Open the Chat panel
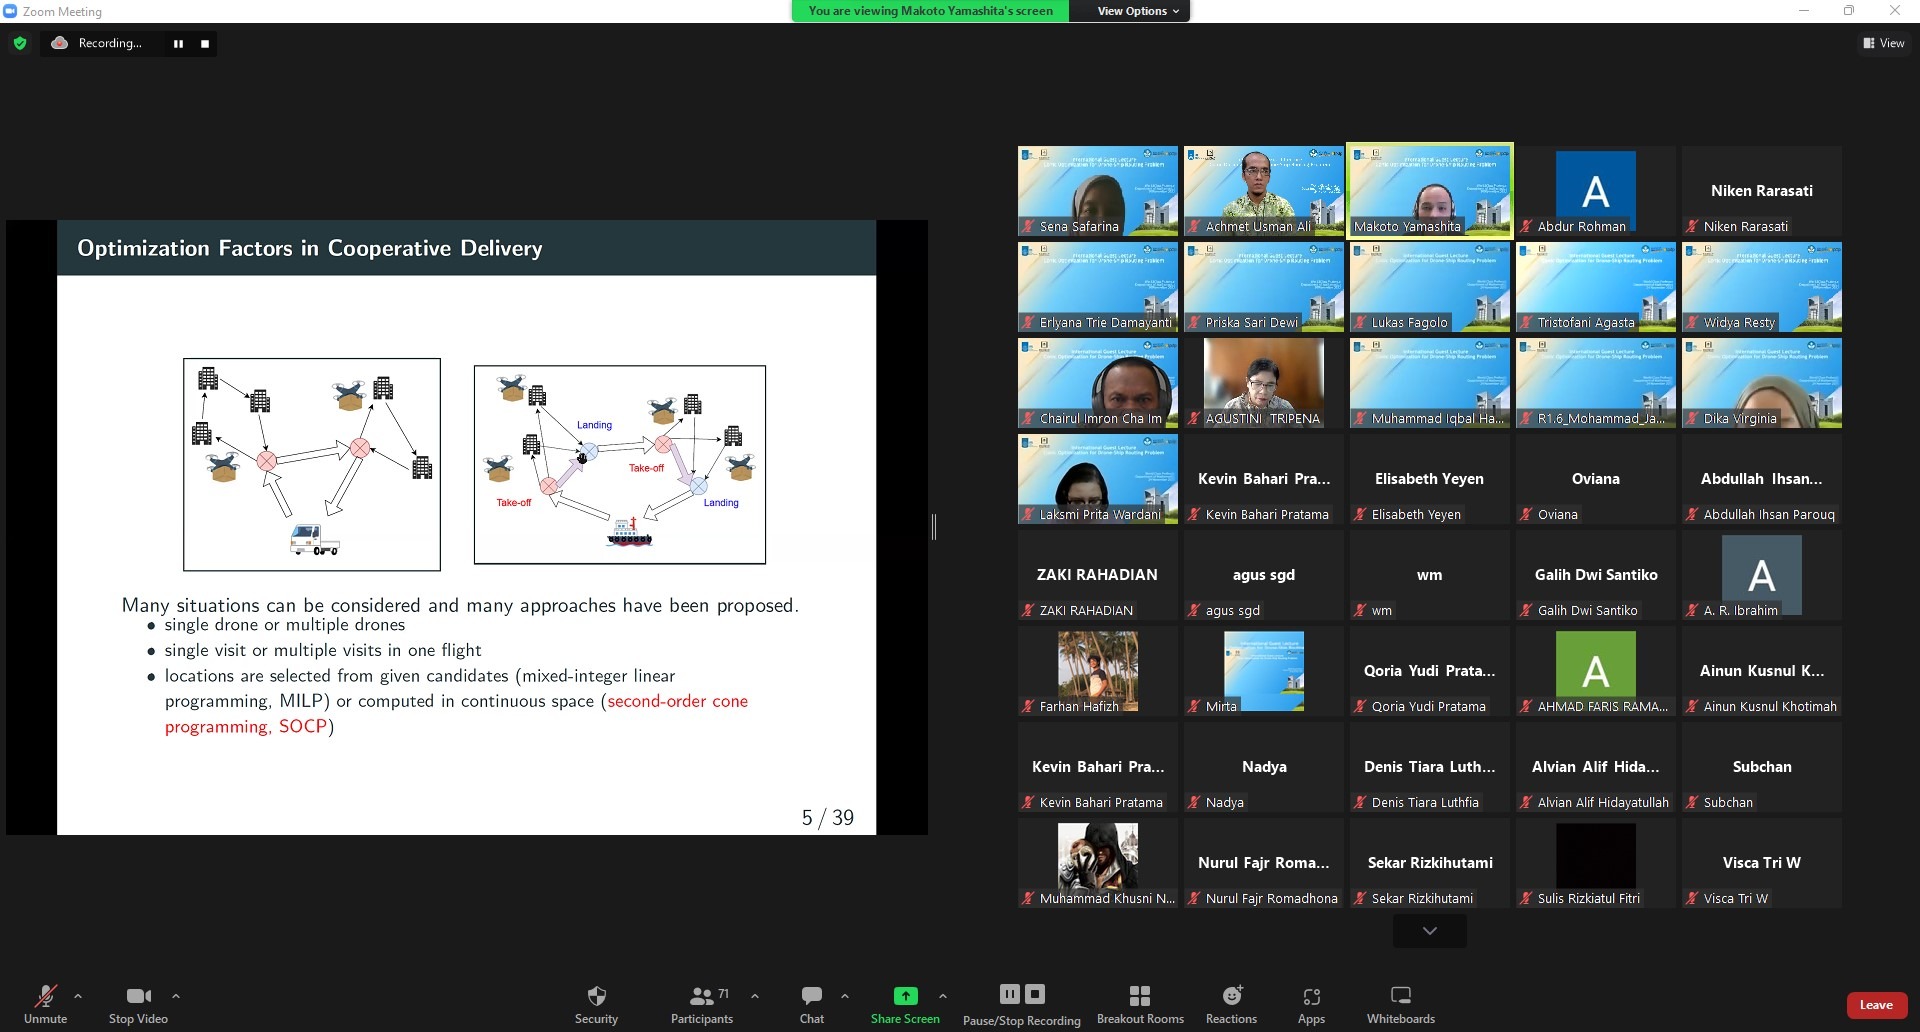This screenshot has width=1920, height=1032. [x=811, y=996]
